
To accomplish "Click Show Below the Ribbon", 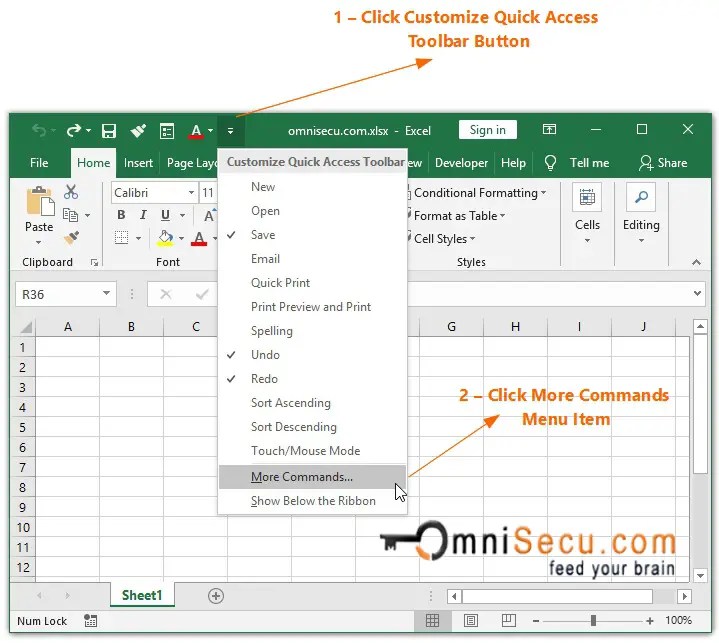I will (x=312, y=501).
